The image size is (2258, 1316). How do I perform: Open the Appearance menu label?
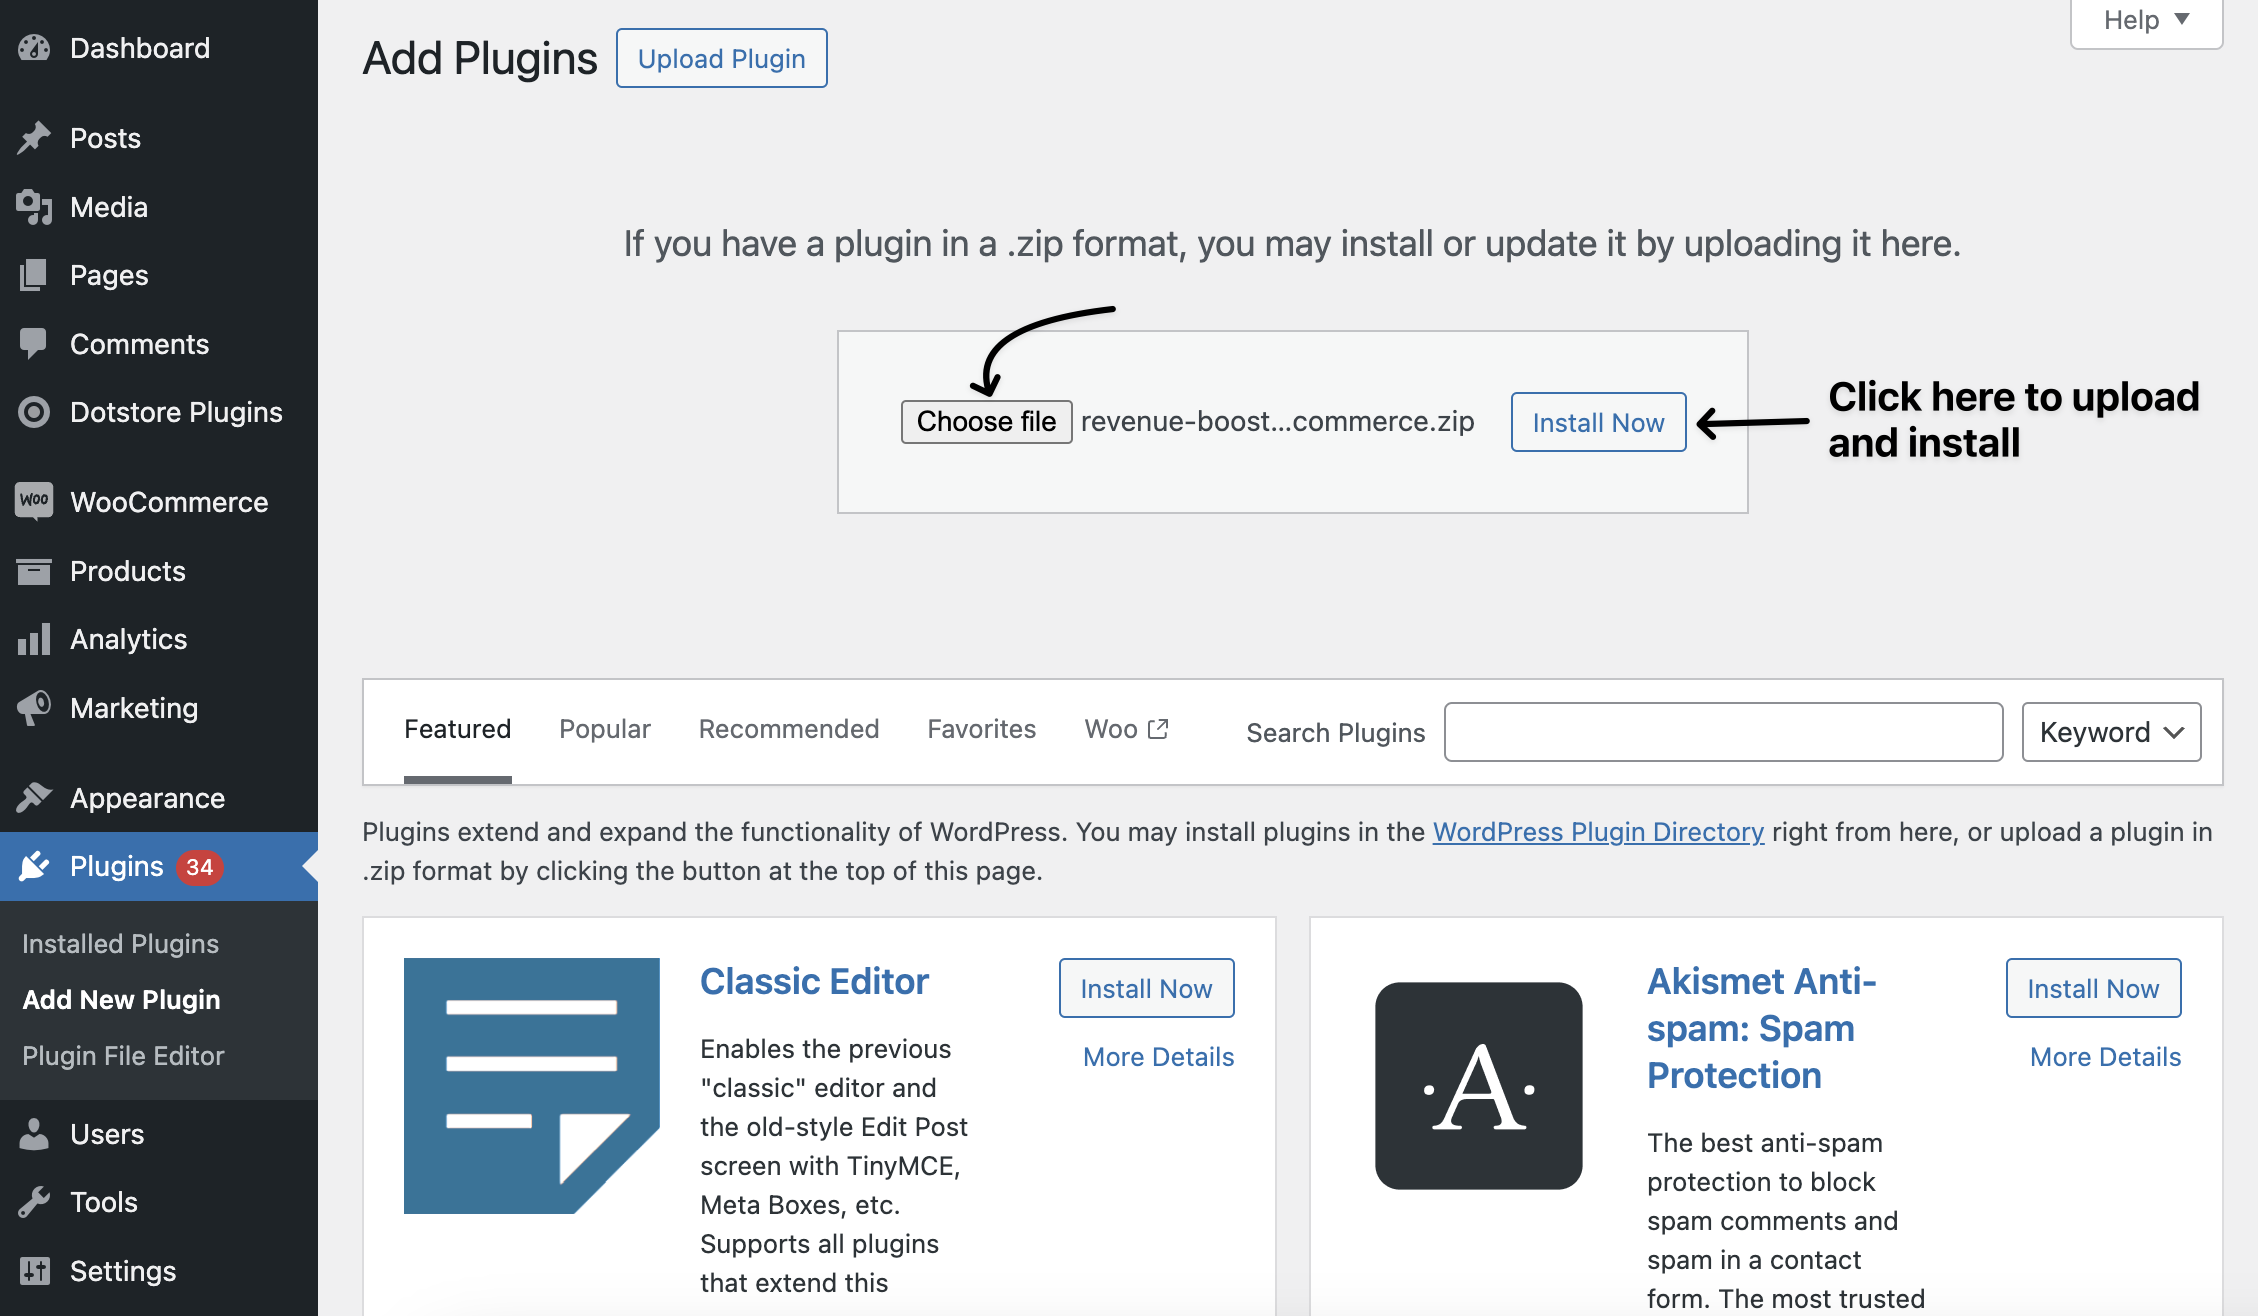(147, 798)
